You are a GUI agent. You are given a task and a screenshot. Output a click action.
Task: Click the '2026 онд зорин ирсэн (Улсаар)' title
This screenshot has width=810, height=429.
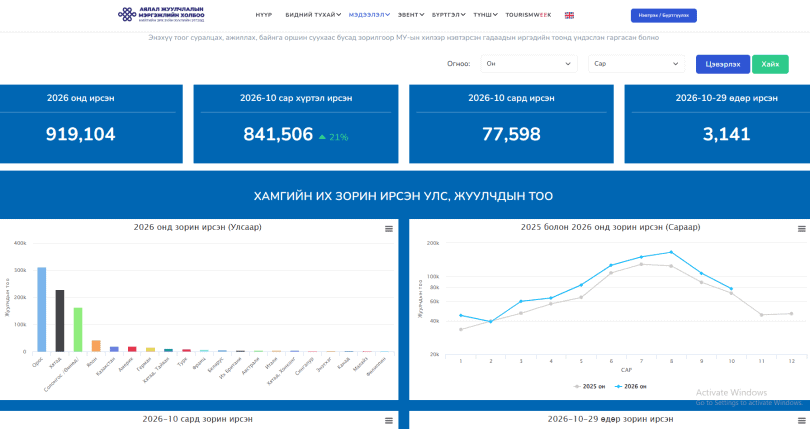point(197,227)
